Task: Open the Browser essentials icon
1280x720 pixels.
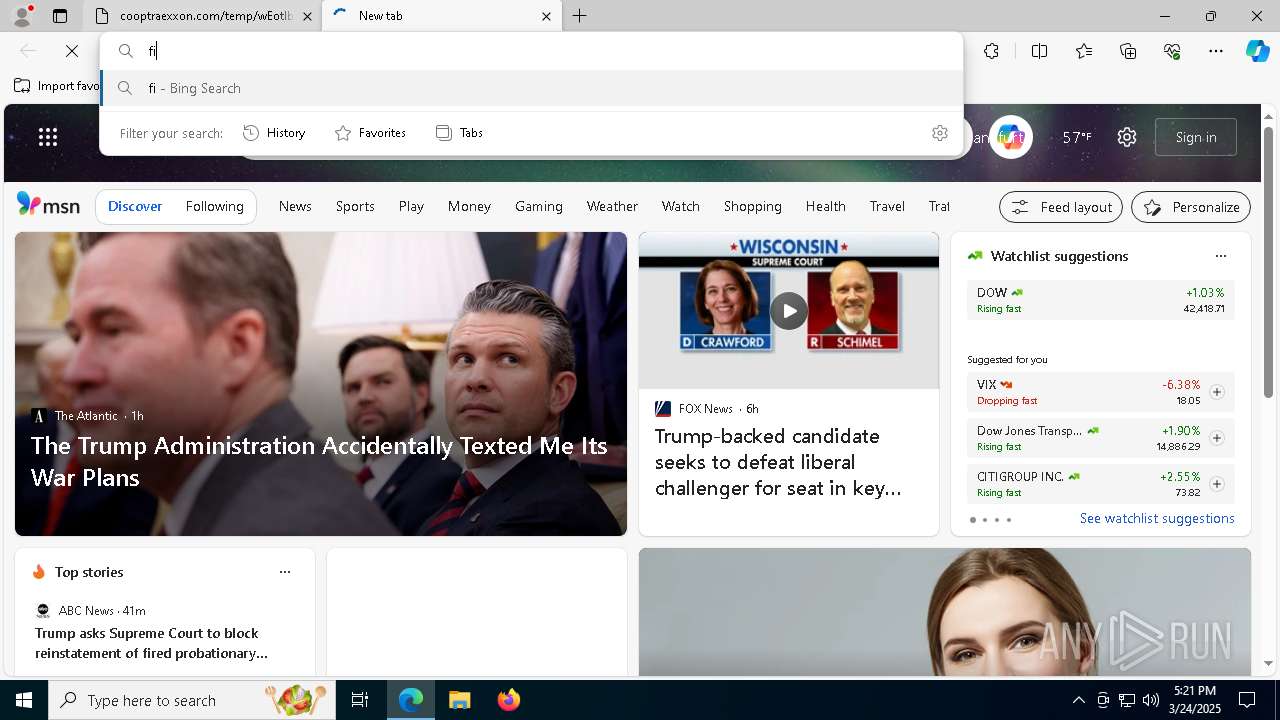Action: pyautogui.click(x=1172, y=51)
